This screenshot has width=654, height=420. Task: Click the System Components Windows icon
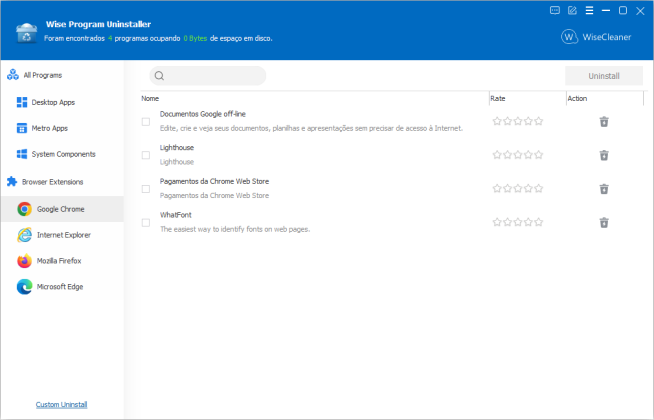click(22, 154)
